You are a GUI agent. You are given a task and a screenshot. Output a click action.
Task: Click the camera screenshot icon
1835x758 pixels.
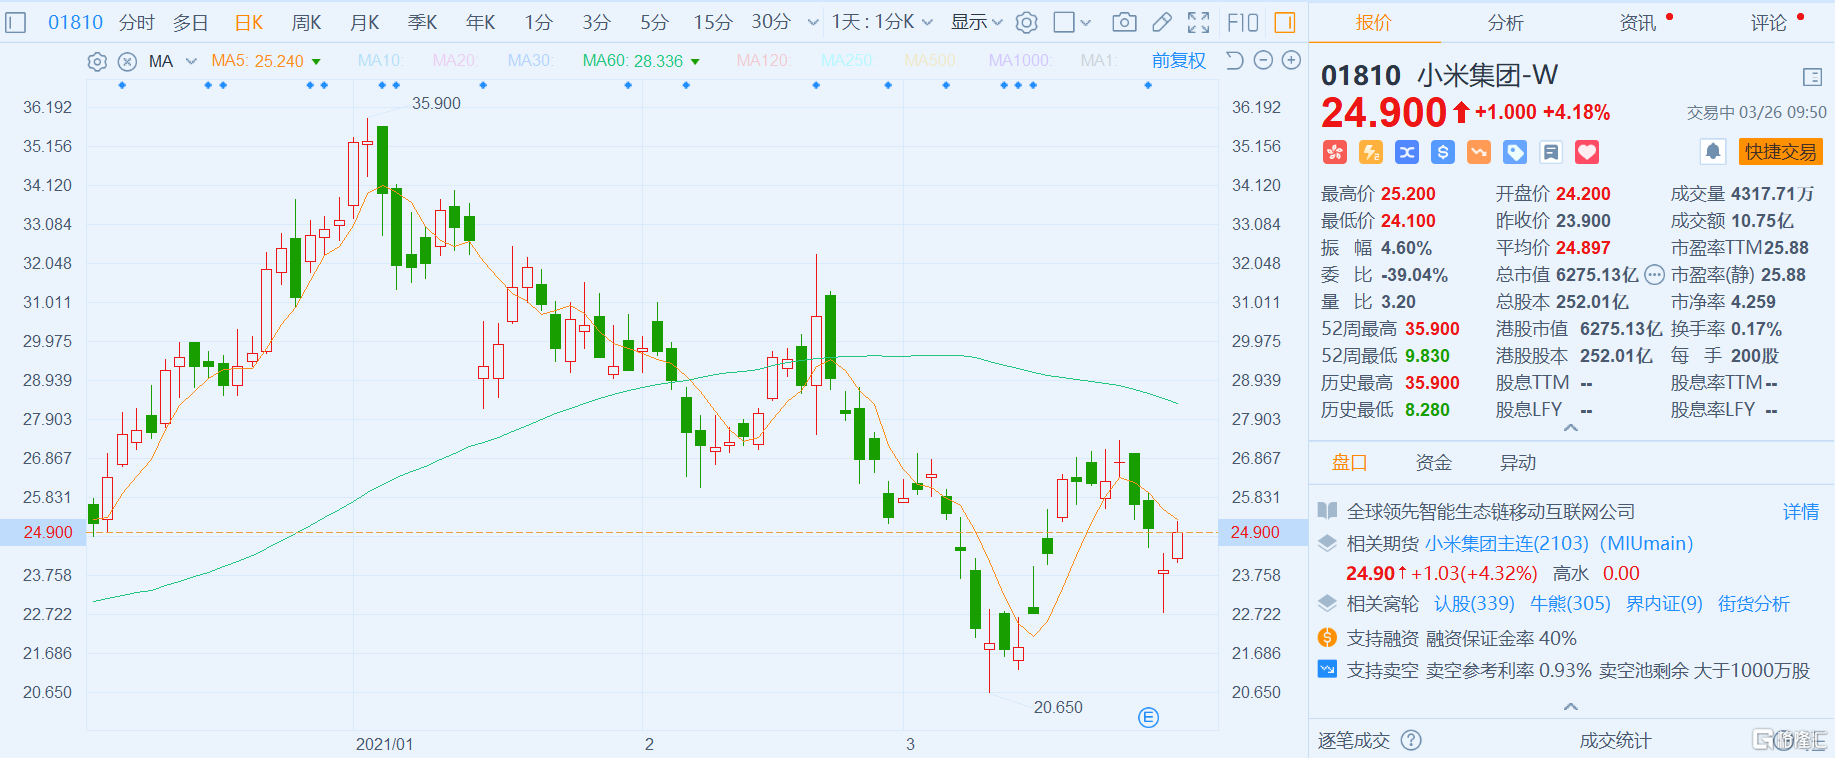coord(1124,22)
